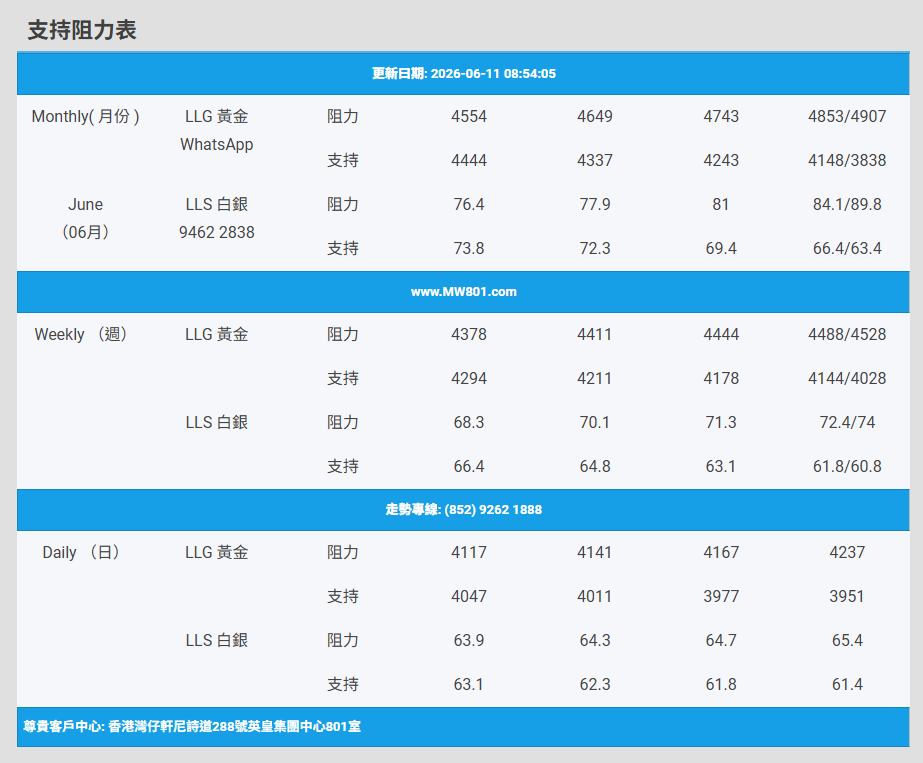Click the WhatsApp label under LLG 黃金
The width and height of the screenshot is (923, 763).
(x=217, y=144)
